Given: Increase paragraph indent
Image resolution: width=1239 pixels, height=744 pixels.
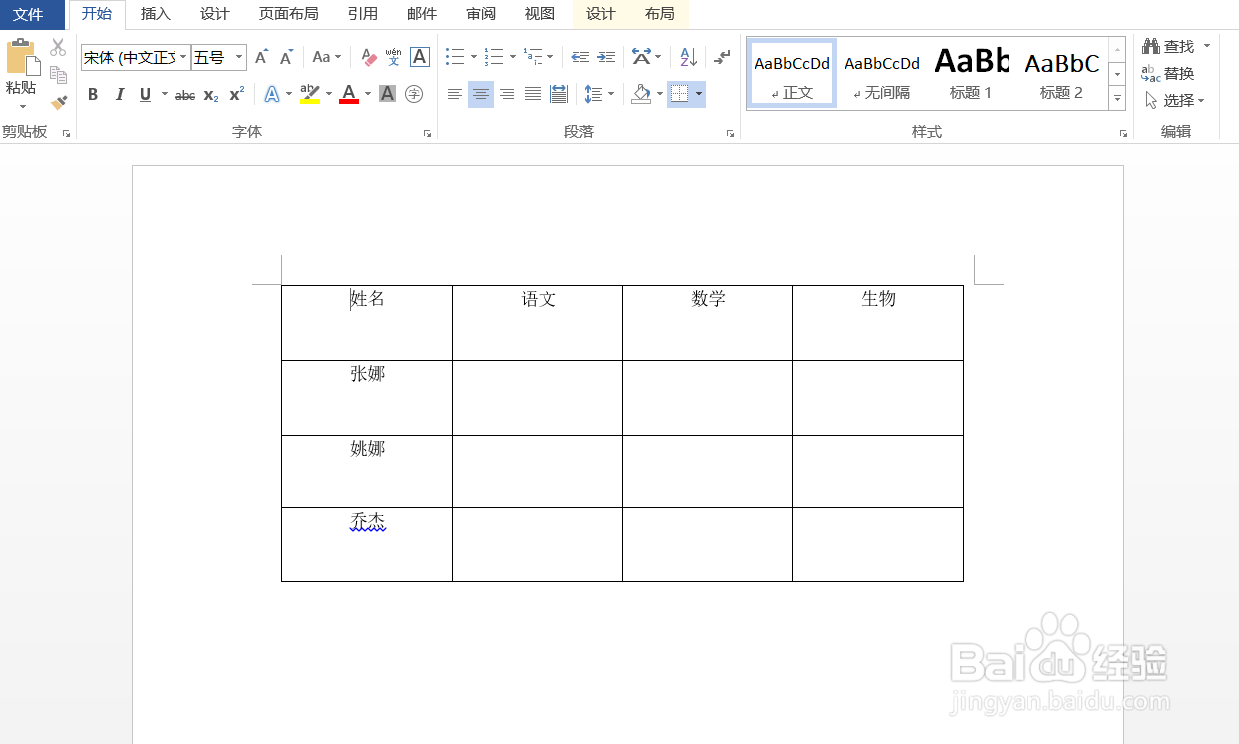Looking at the screenshot, I should tap(606, 57).
